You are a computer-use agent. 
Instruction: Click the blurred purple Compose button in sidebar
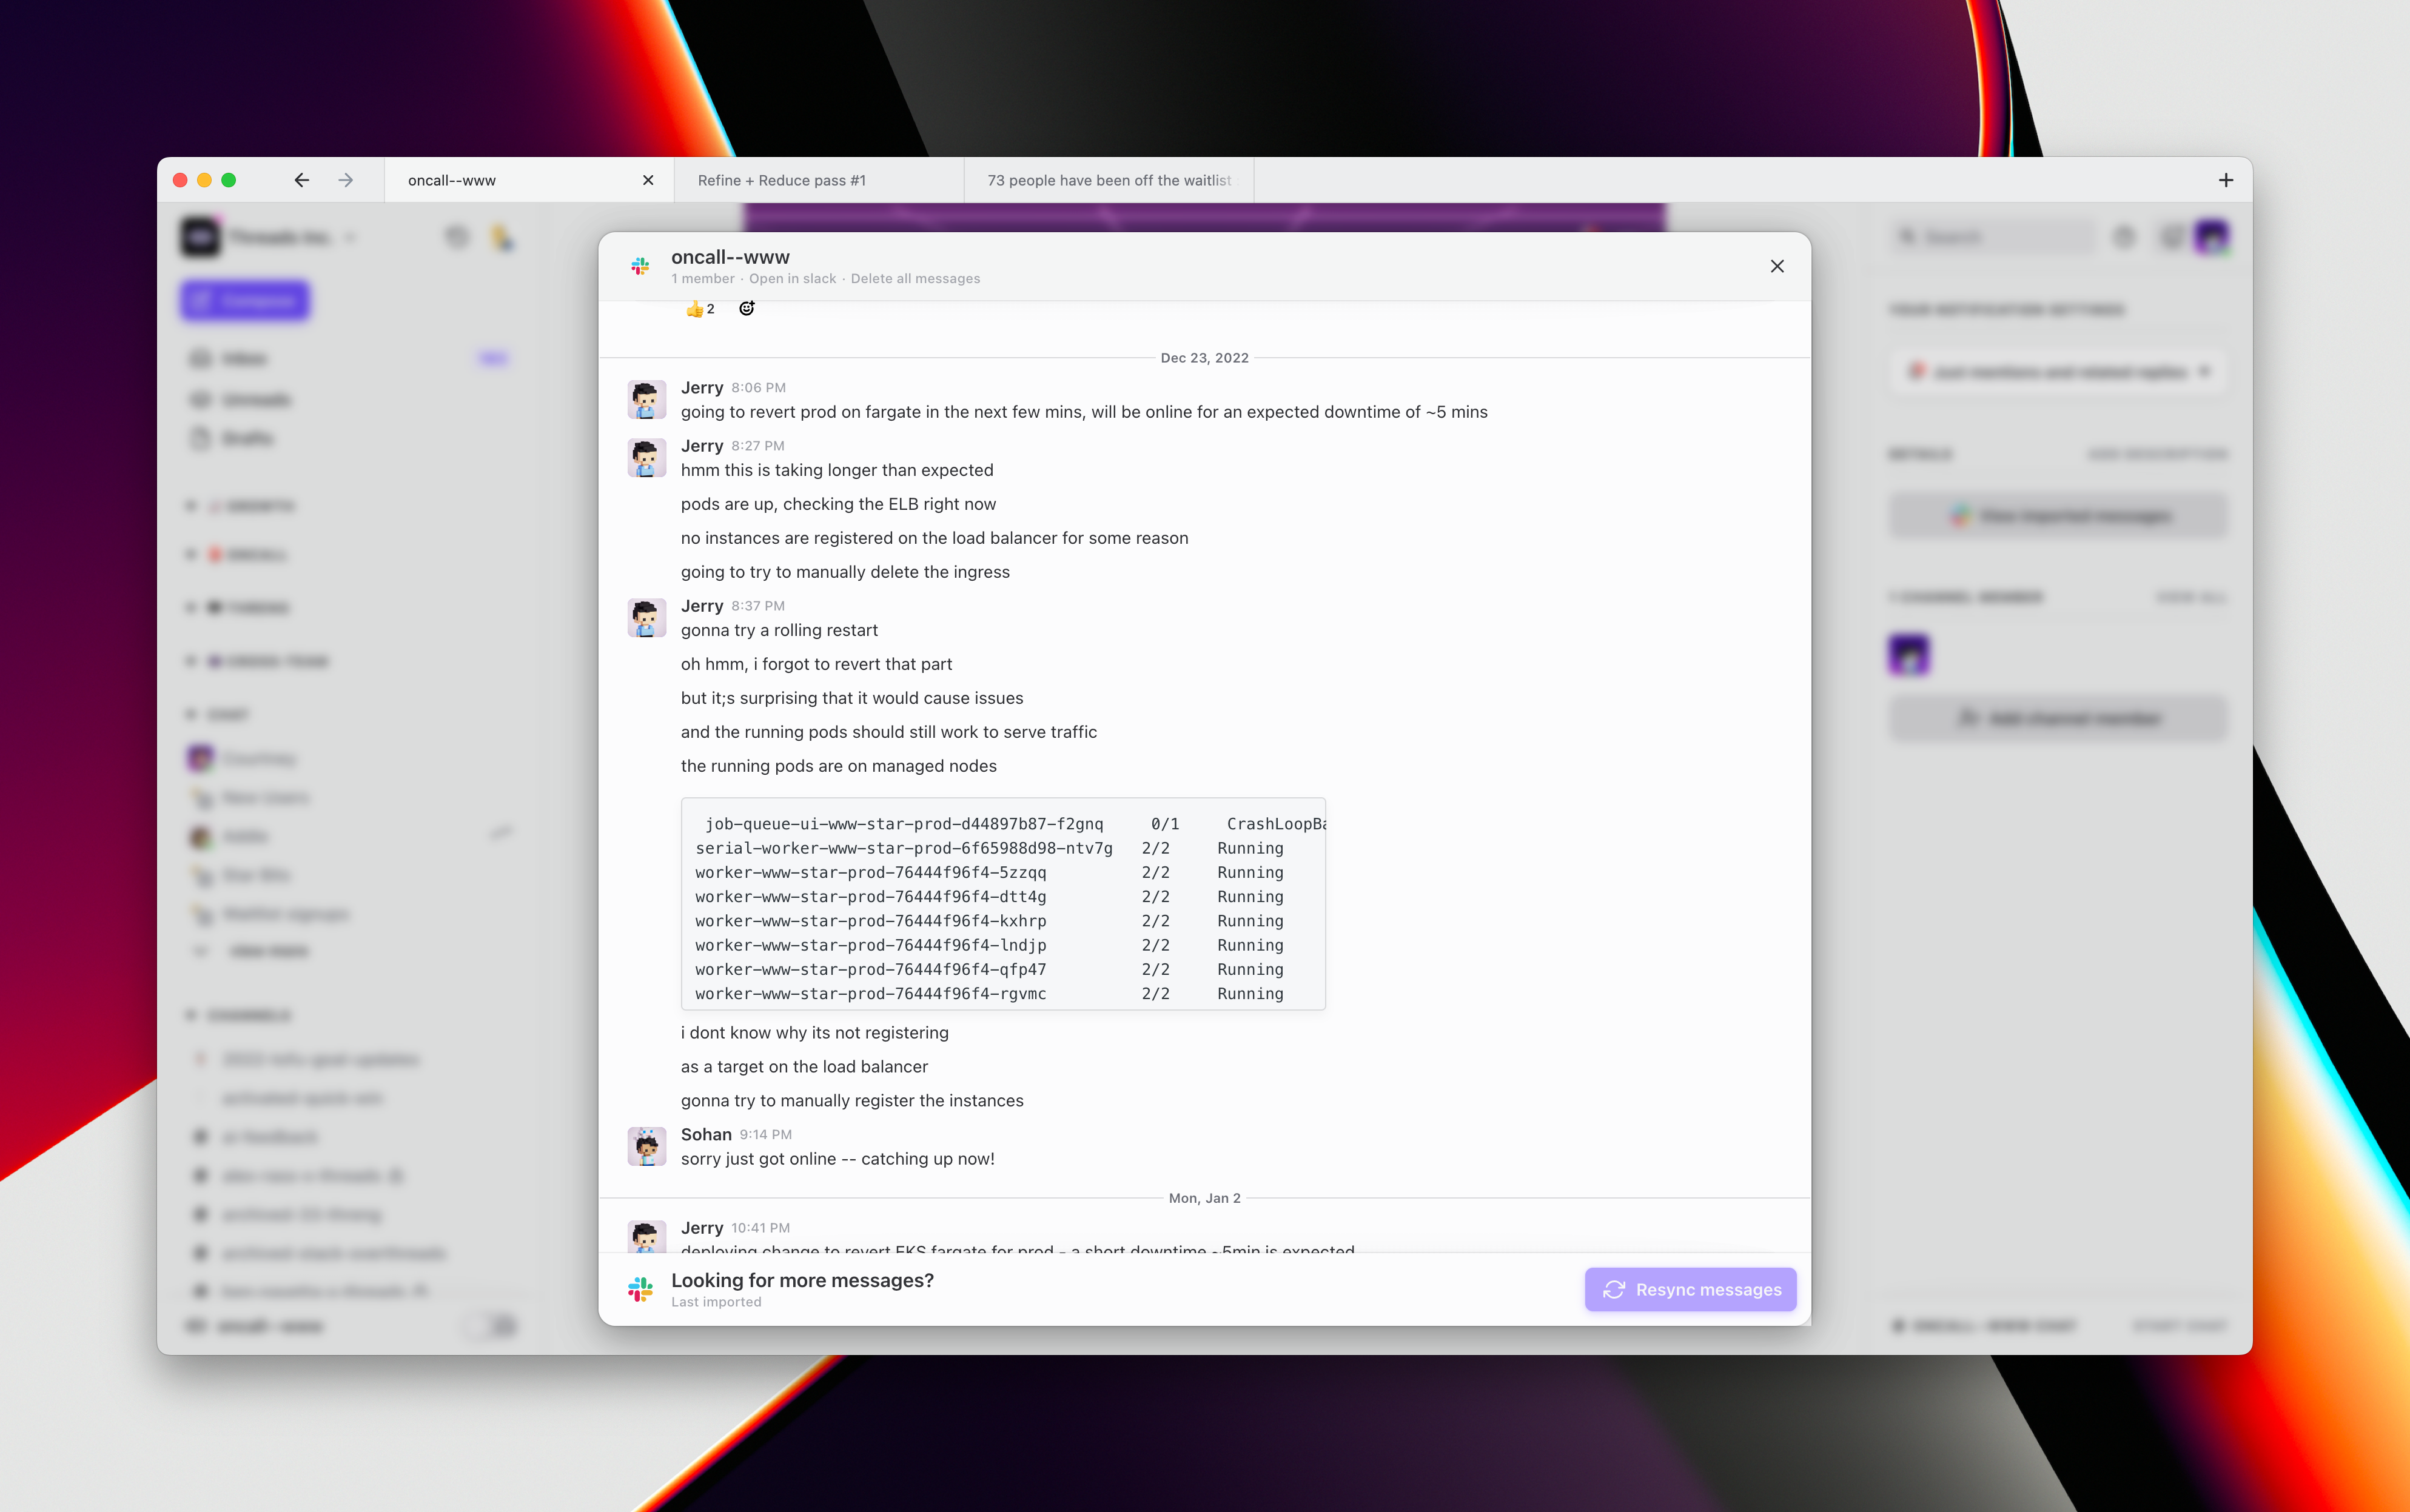pos(245,300)
